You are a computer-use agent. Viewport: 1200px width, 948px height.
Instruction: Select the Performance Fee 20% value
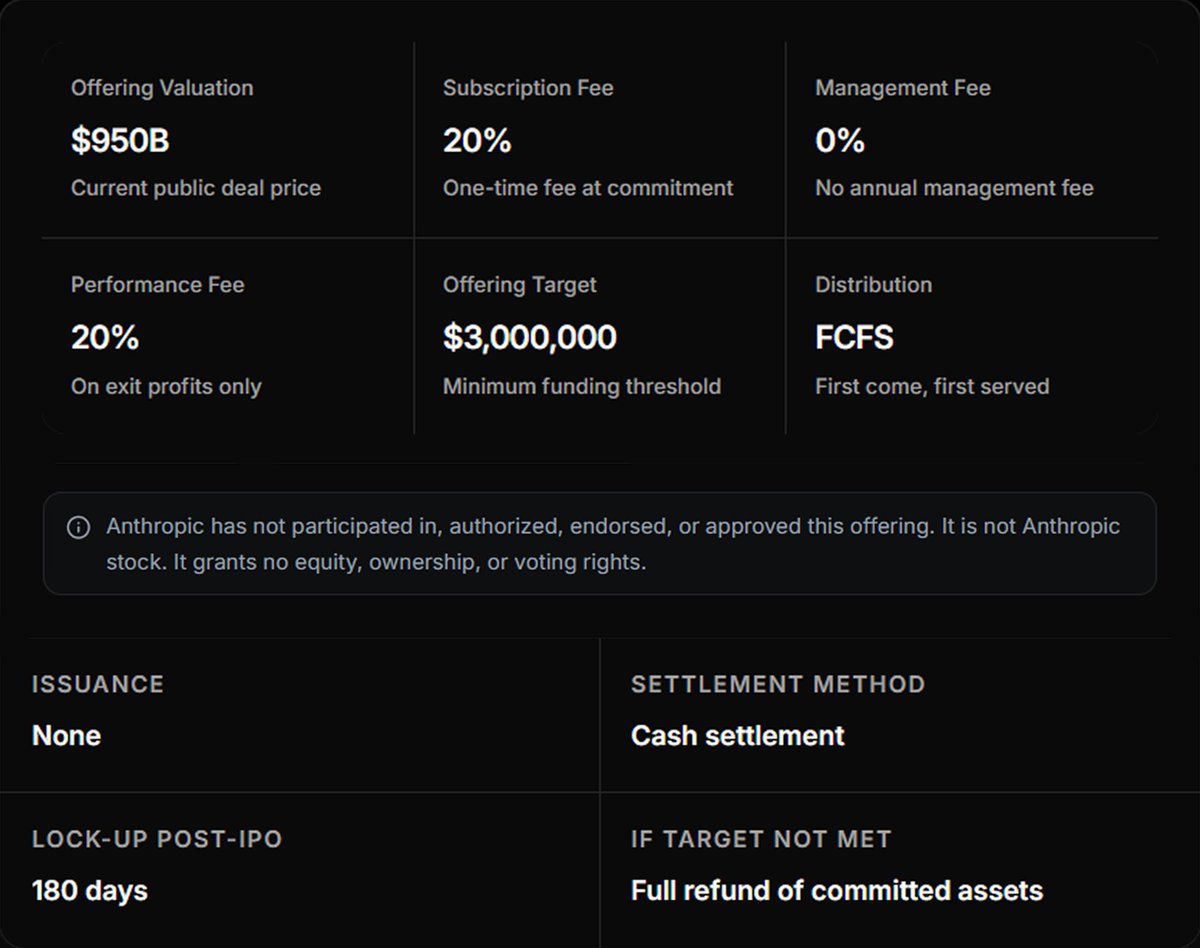[x=105, y=338]
